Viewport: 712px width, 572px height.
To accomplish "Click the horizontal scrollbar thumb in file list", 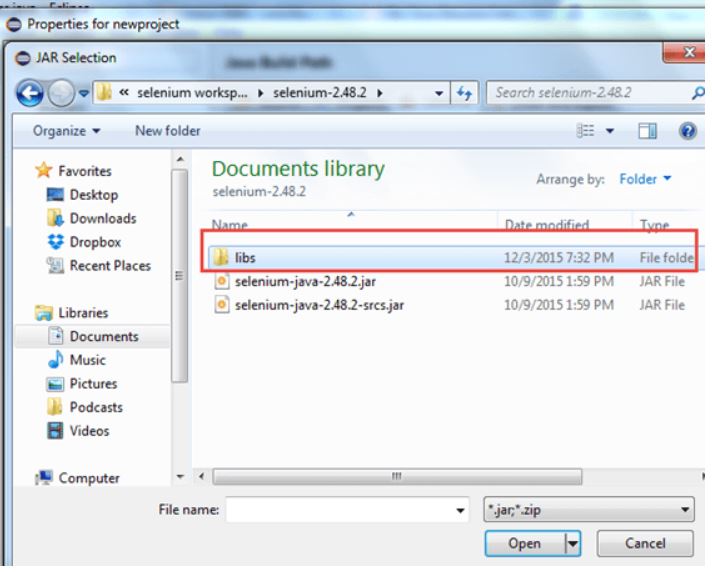I will [x=397, y=477].
